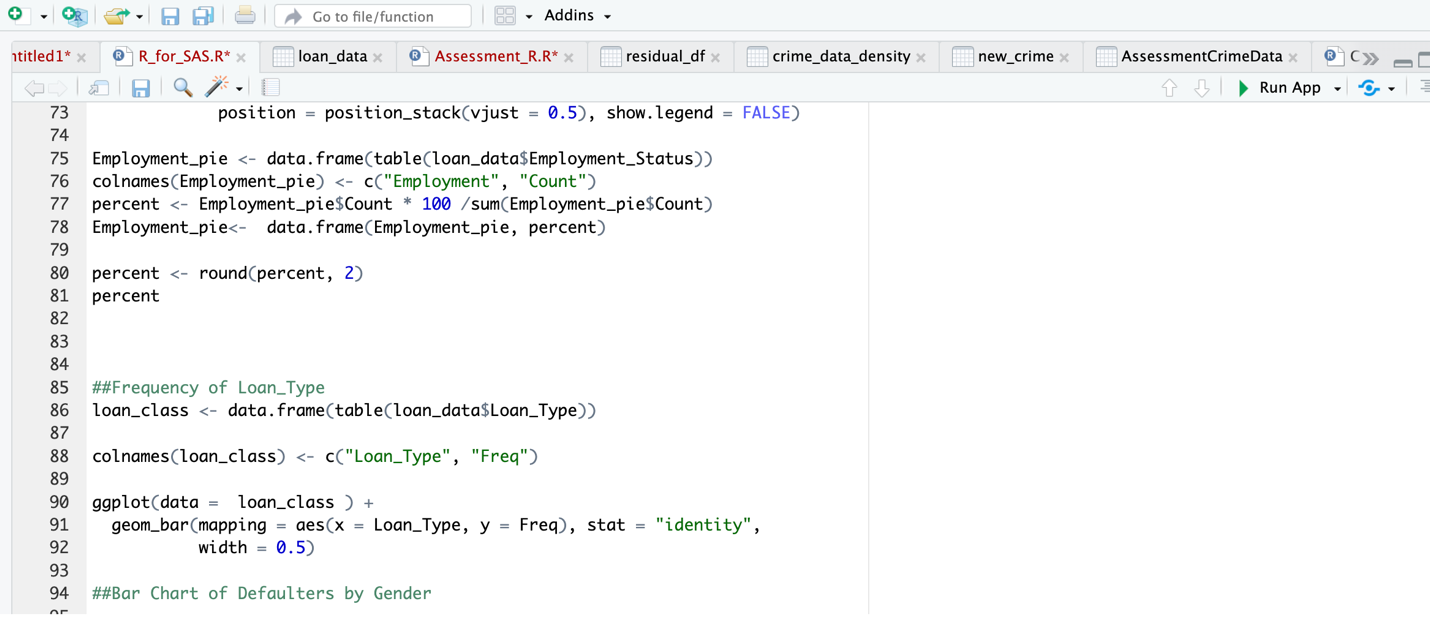Click the word ggplot on line 90
The image size is (1430, 617).
pyautogui.click(x=121, y=502)
